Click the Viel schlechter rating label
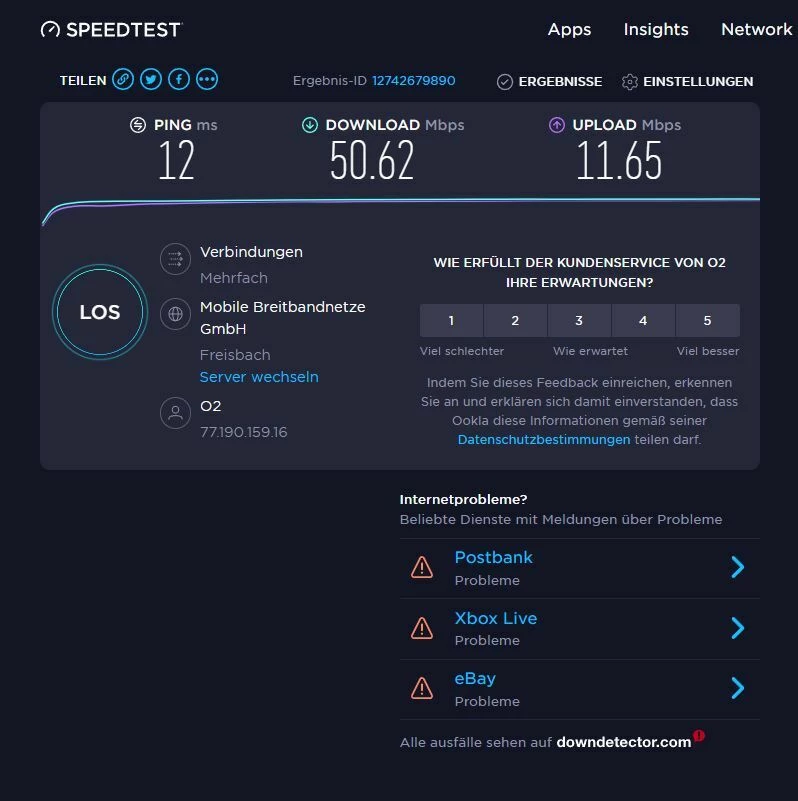 coord(462,351)
